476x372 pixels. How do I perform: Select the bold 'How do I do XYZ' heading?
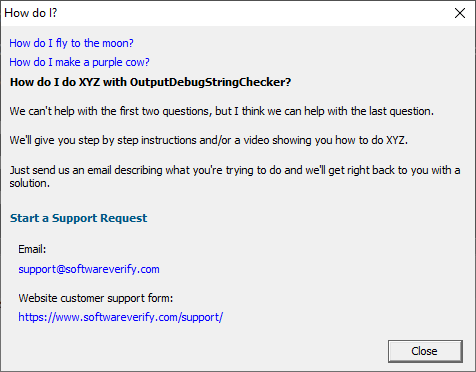[x=150, y=82]
